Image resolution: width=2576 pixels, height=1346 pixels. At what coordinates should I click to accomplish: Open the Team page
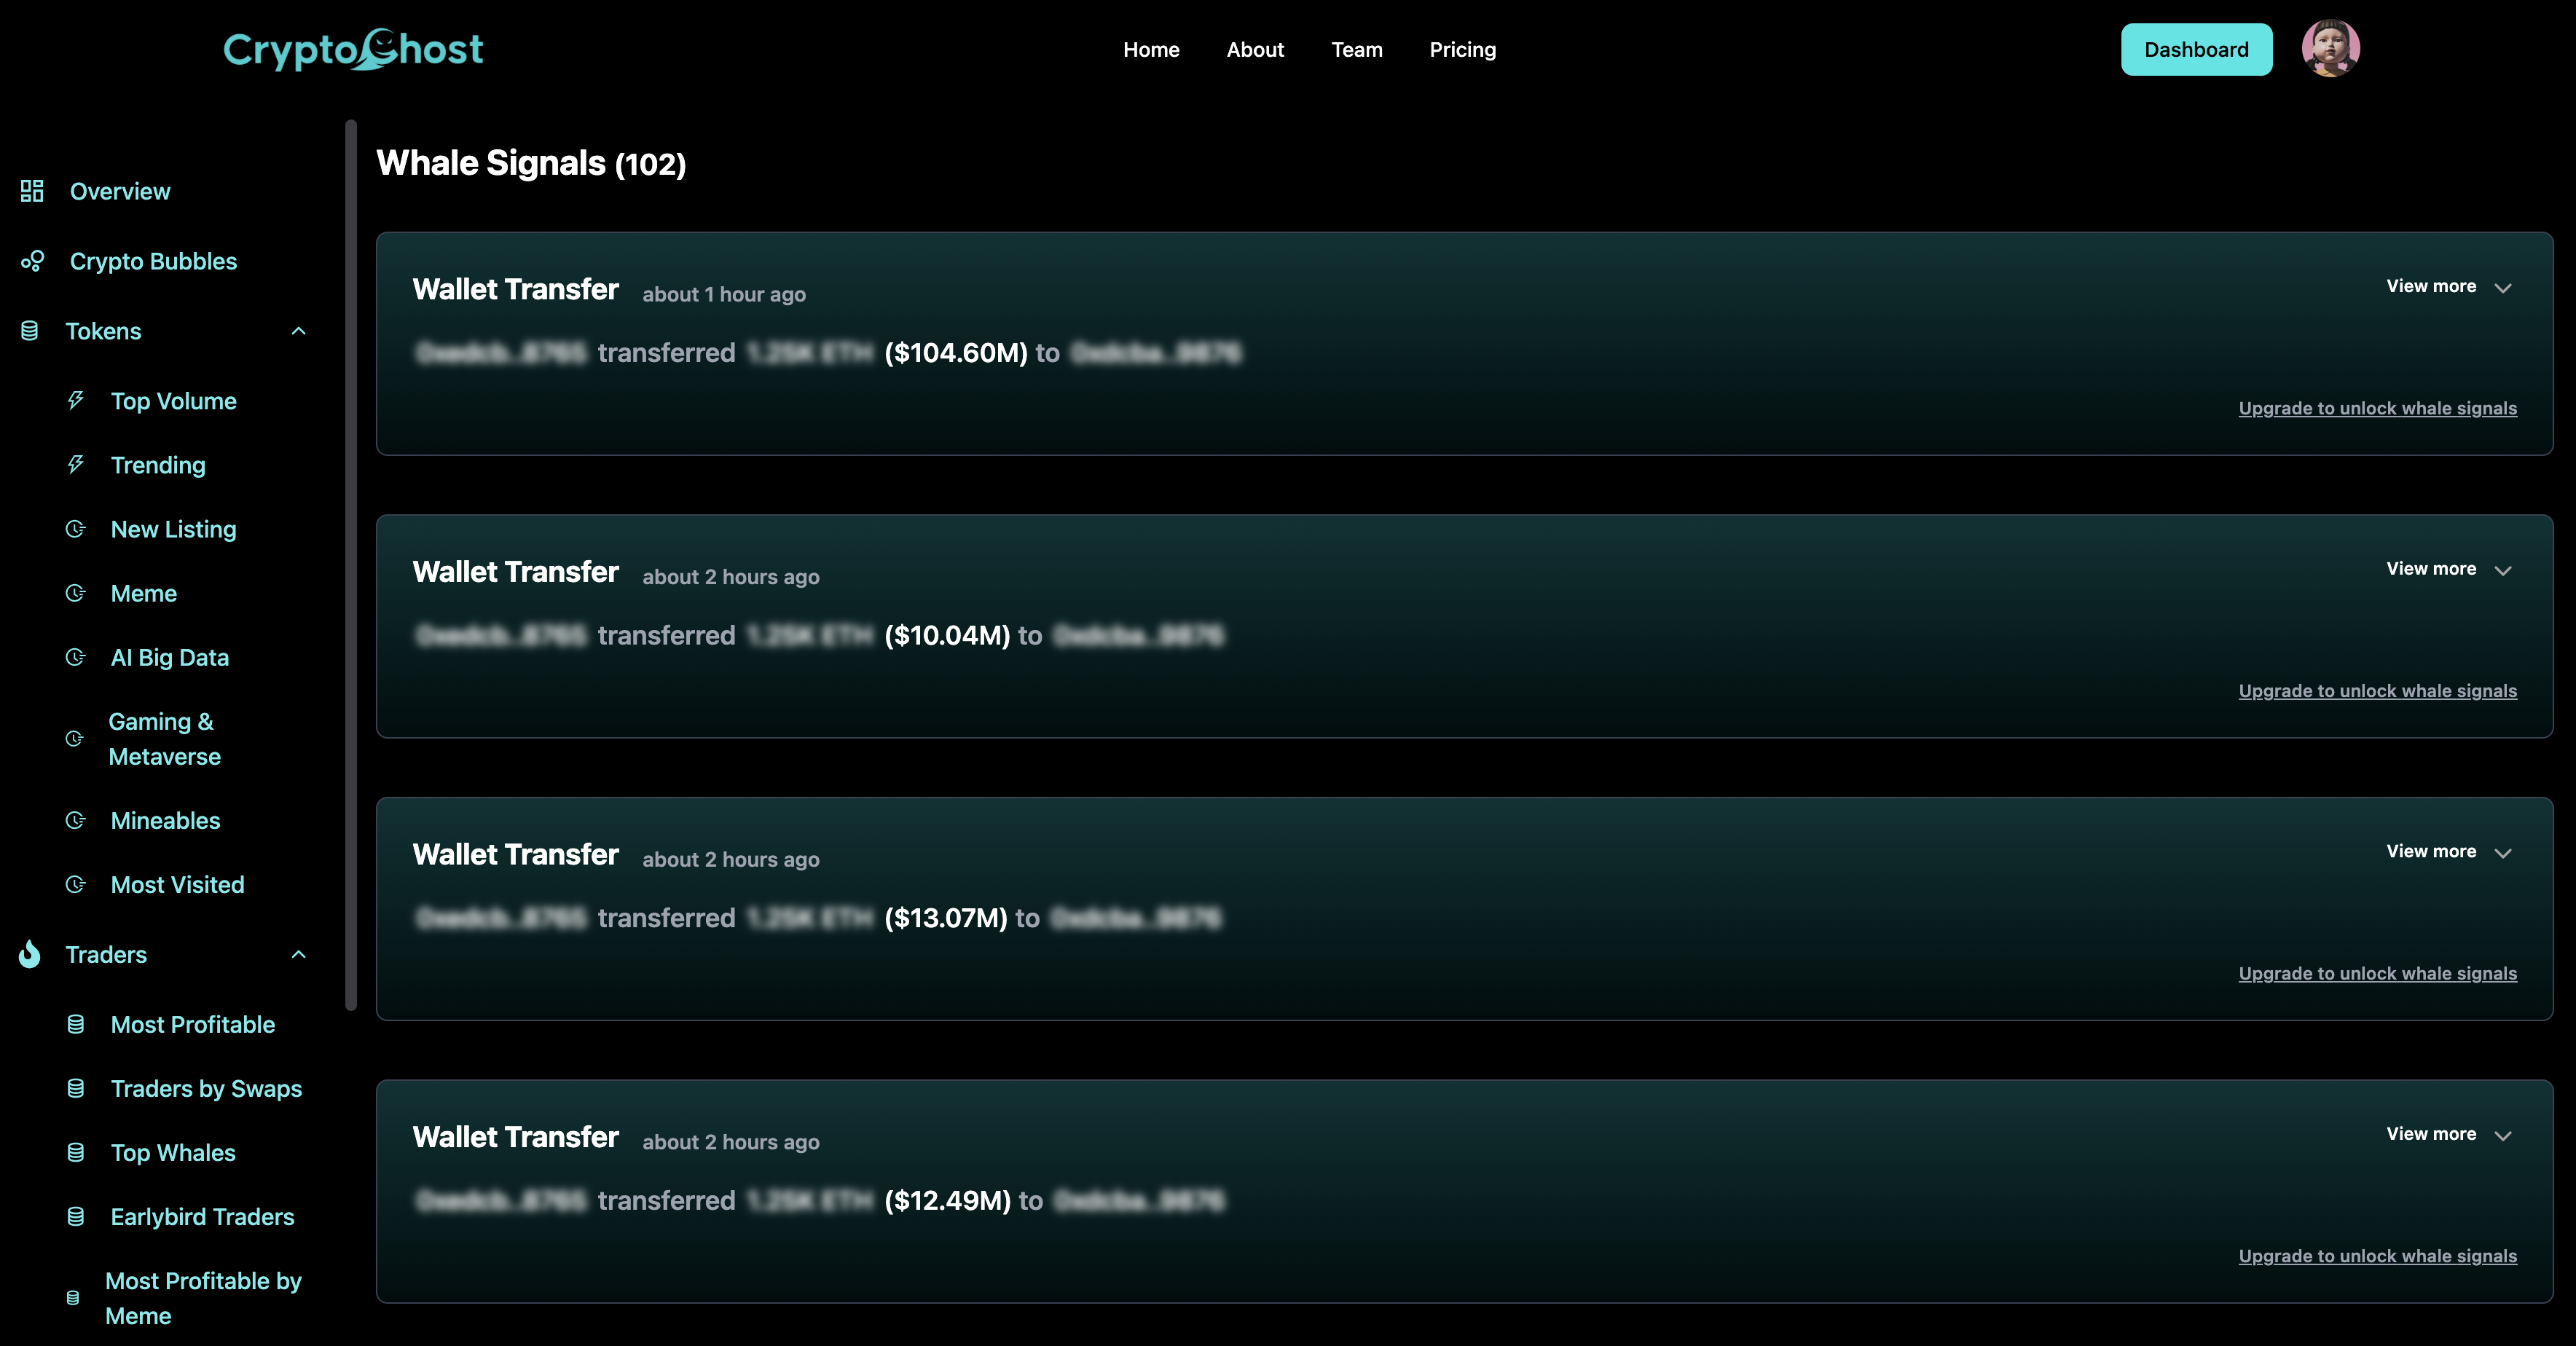tap(1357, 49)
